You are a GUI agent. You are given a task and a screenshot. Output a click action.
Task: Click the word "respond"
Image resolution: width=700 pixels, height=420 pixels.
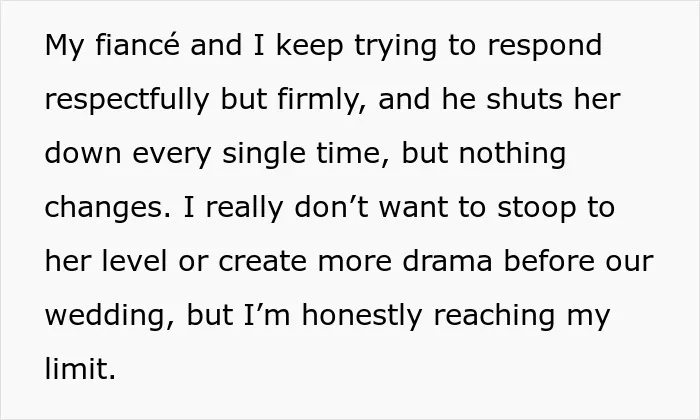click(x=544, y=47)
